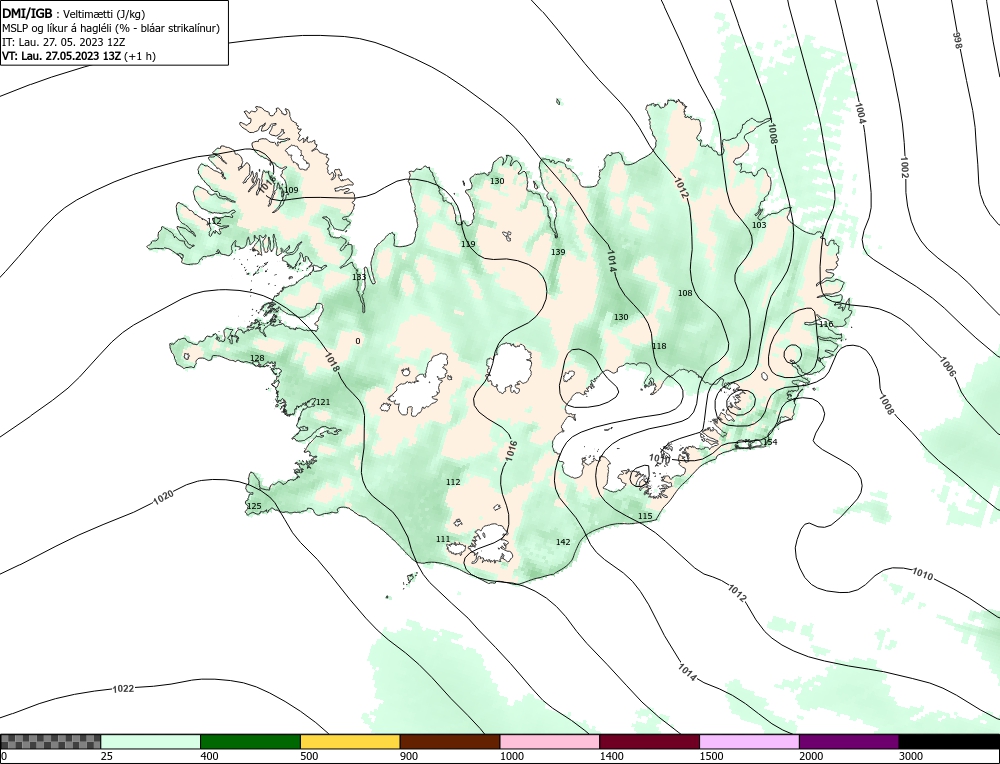1000x764 pixels.
Task: Click the station value '115'
Action: click(645, 516)
